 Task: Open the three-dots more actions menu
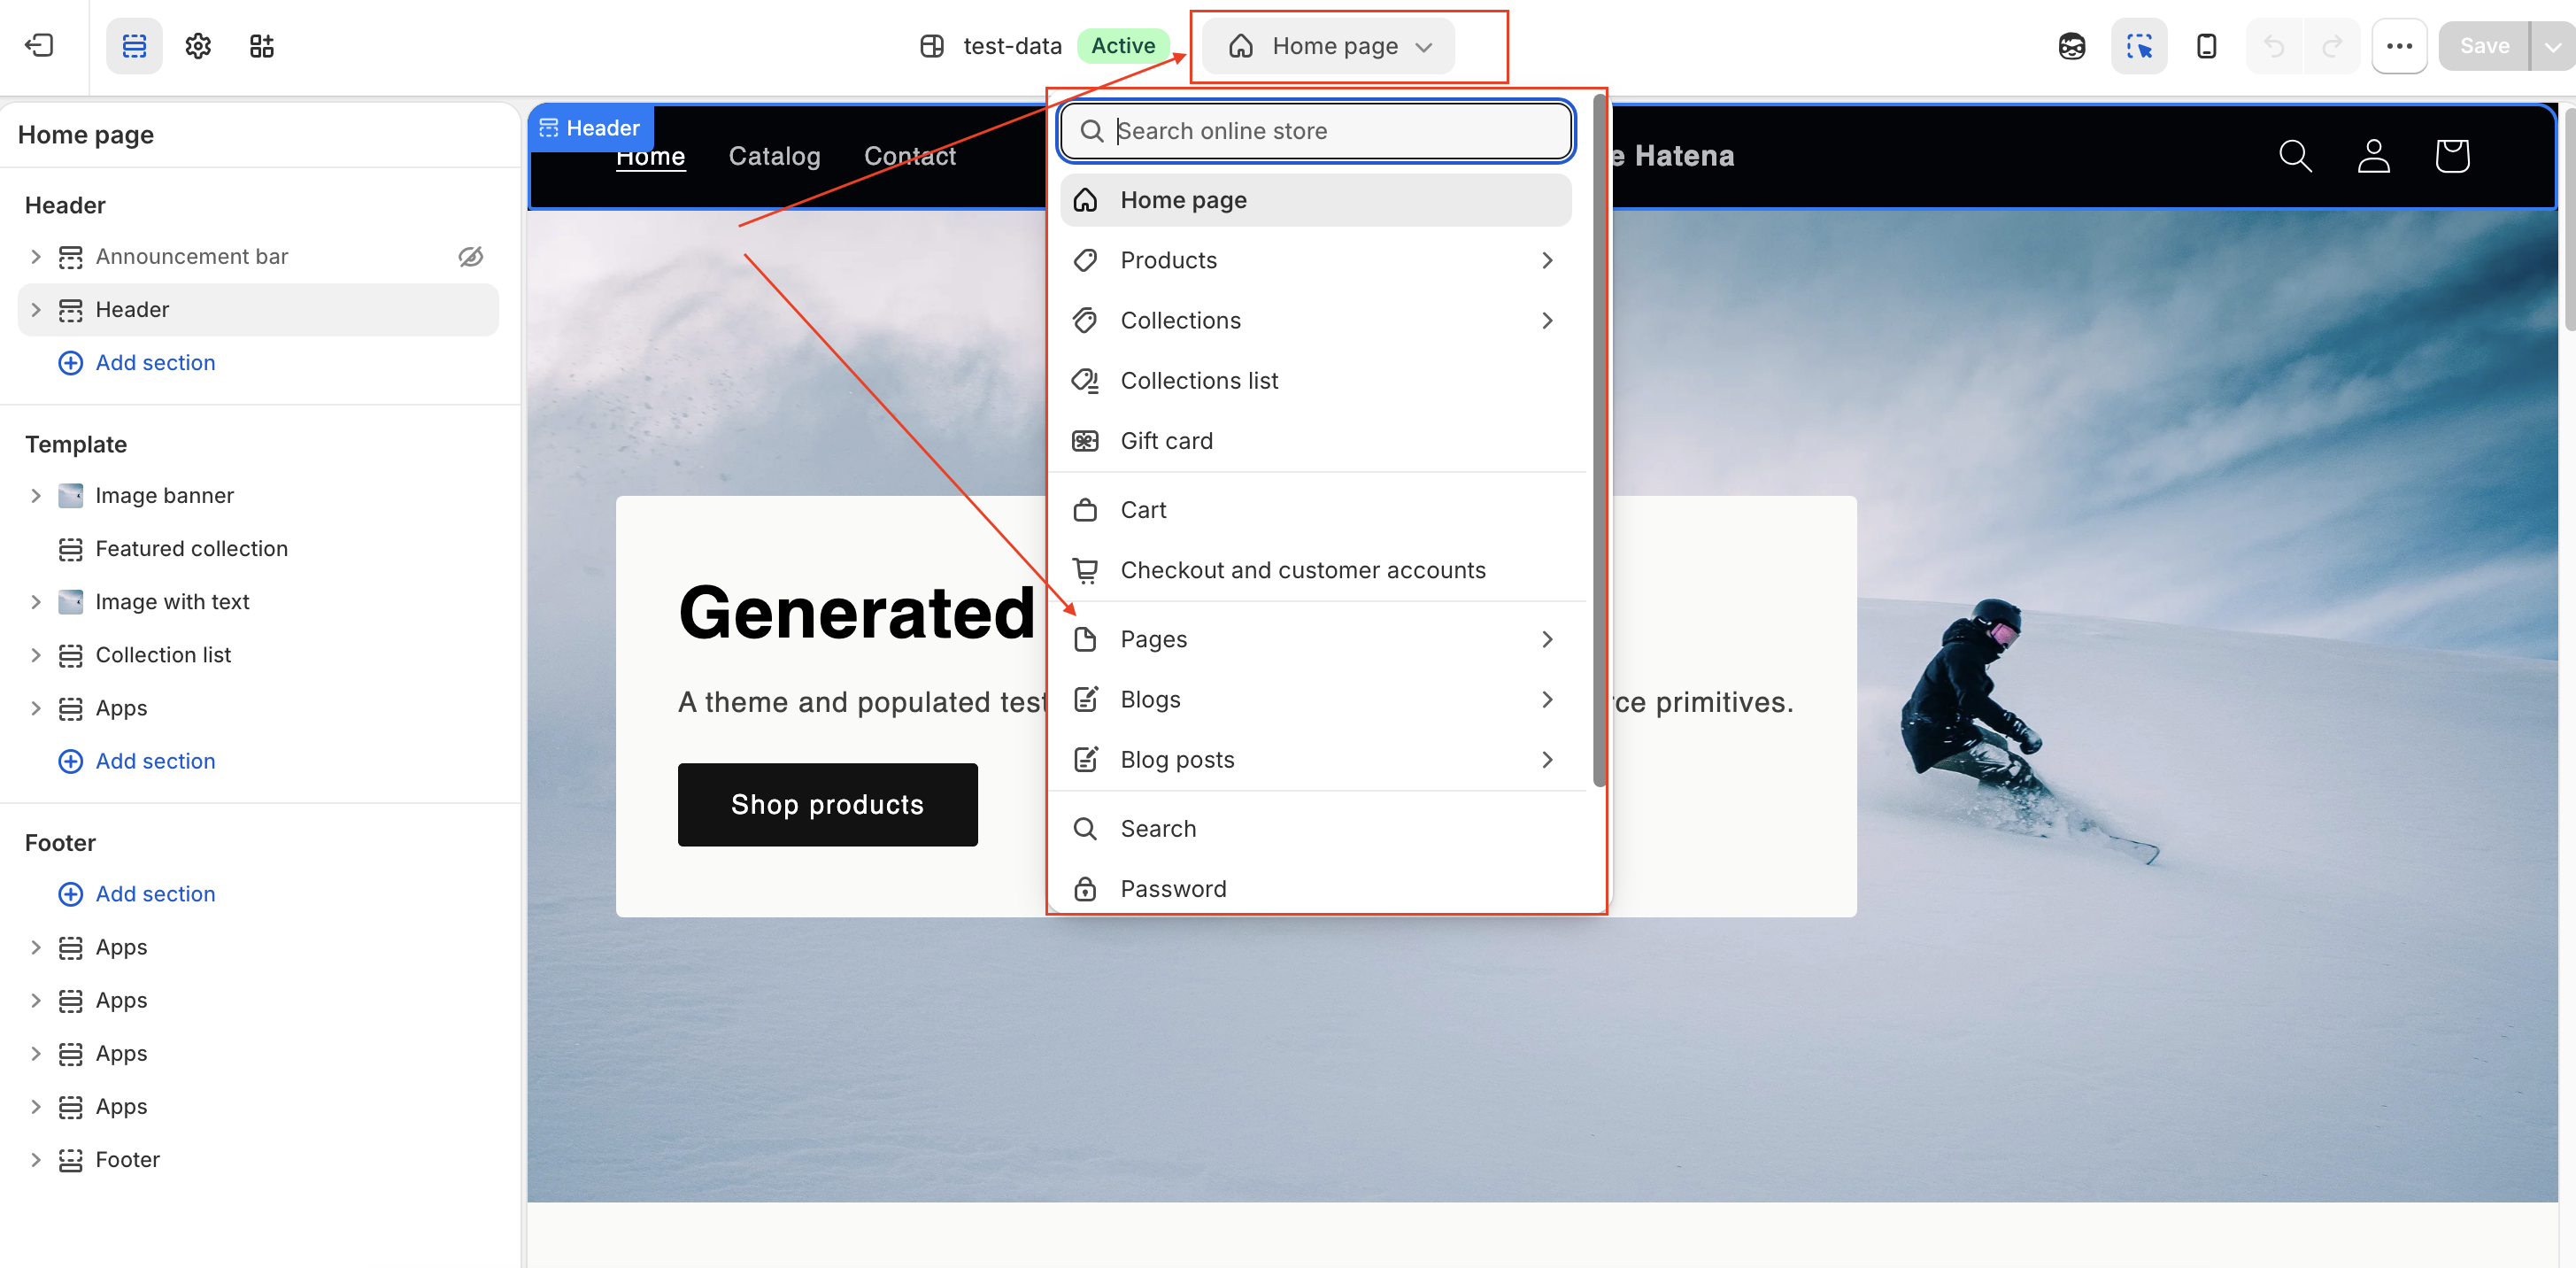[x=2399, y=46]
